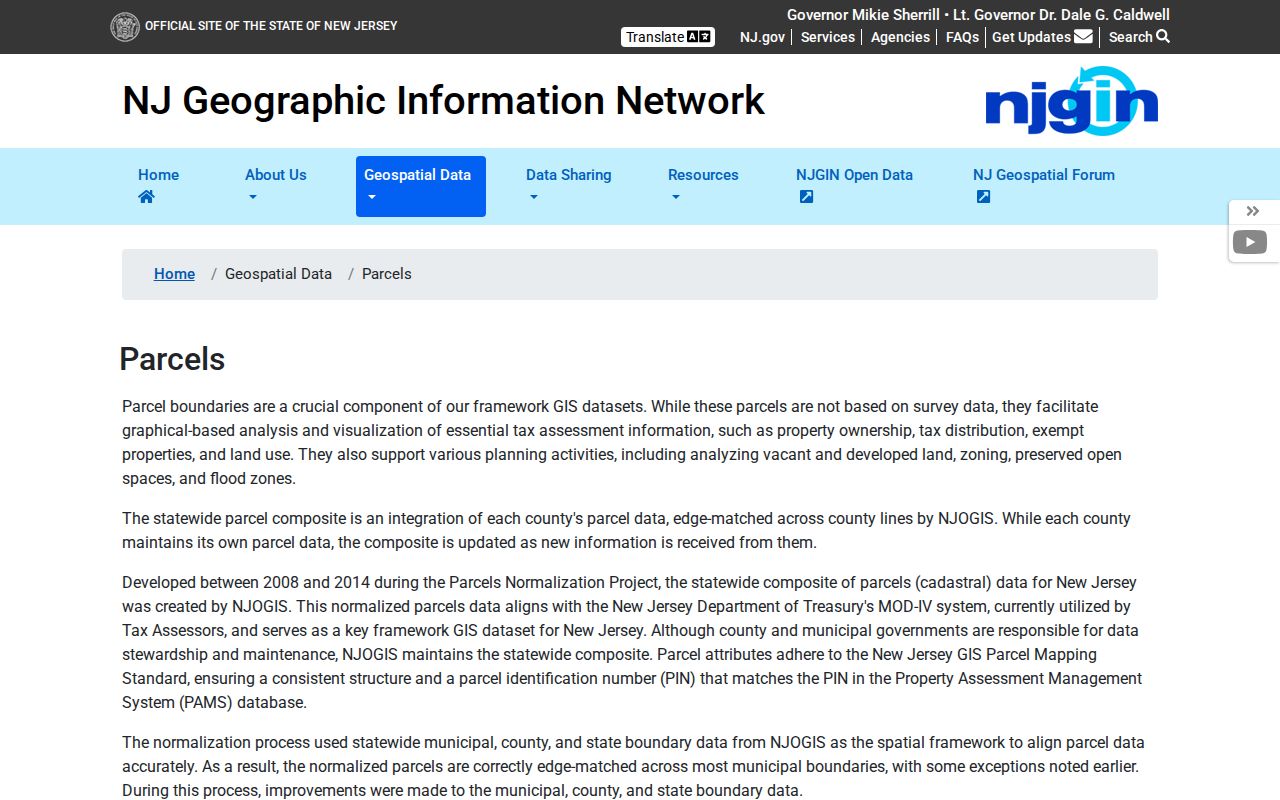Image resolution: width=1280 pixels, height=800 pixels.
Task: Expand the side panel double-chevron icon
Action: pos(1252,211)
